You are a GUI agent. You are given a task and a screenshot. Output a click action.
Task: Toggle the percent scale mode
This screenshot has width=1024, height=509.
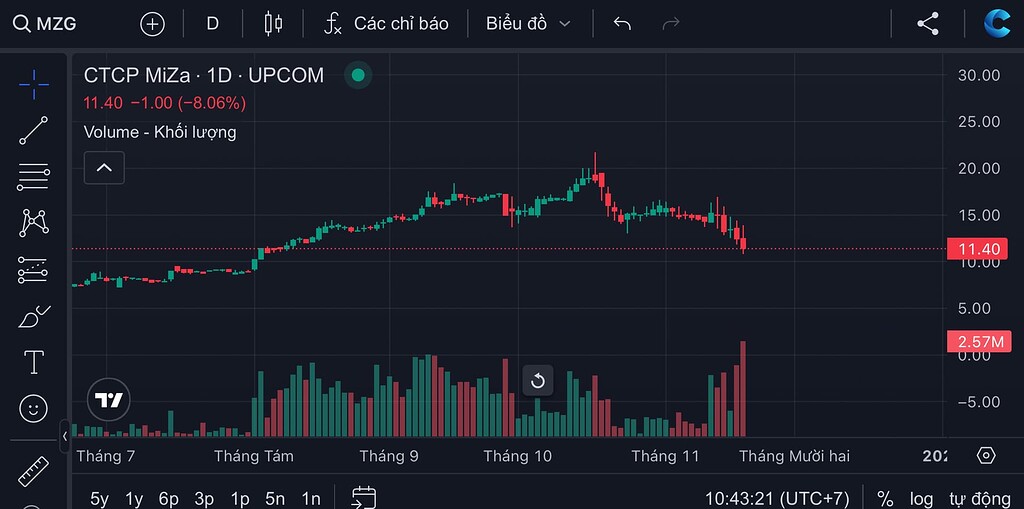[x=885, y=498]
